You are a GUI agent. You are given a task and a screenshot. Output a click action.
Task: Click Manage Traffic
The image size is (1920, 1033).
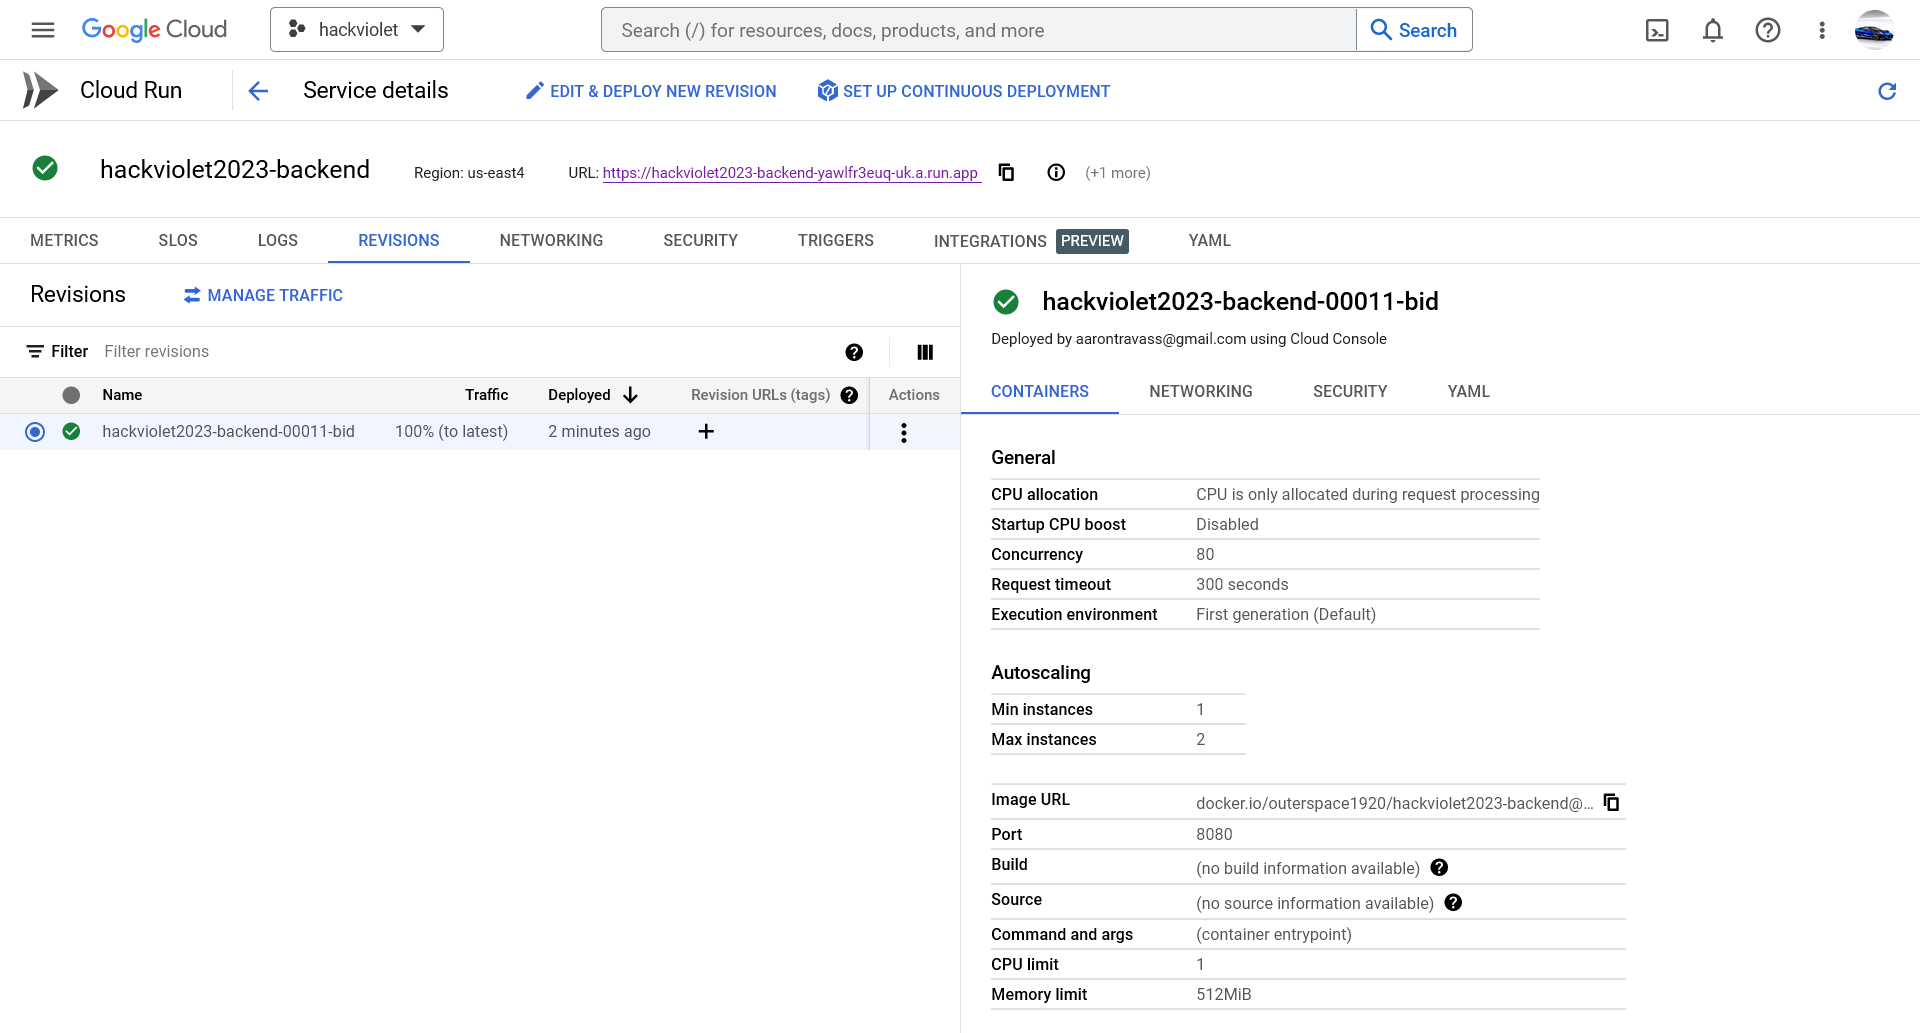[263, 295]
